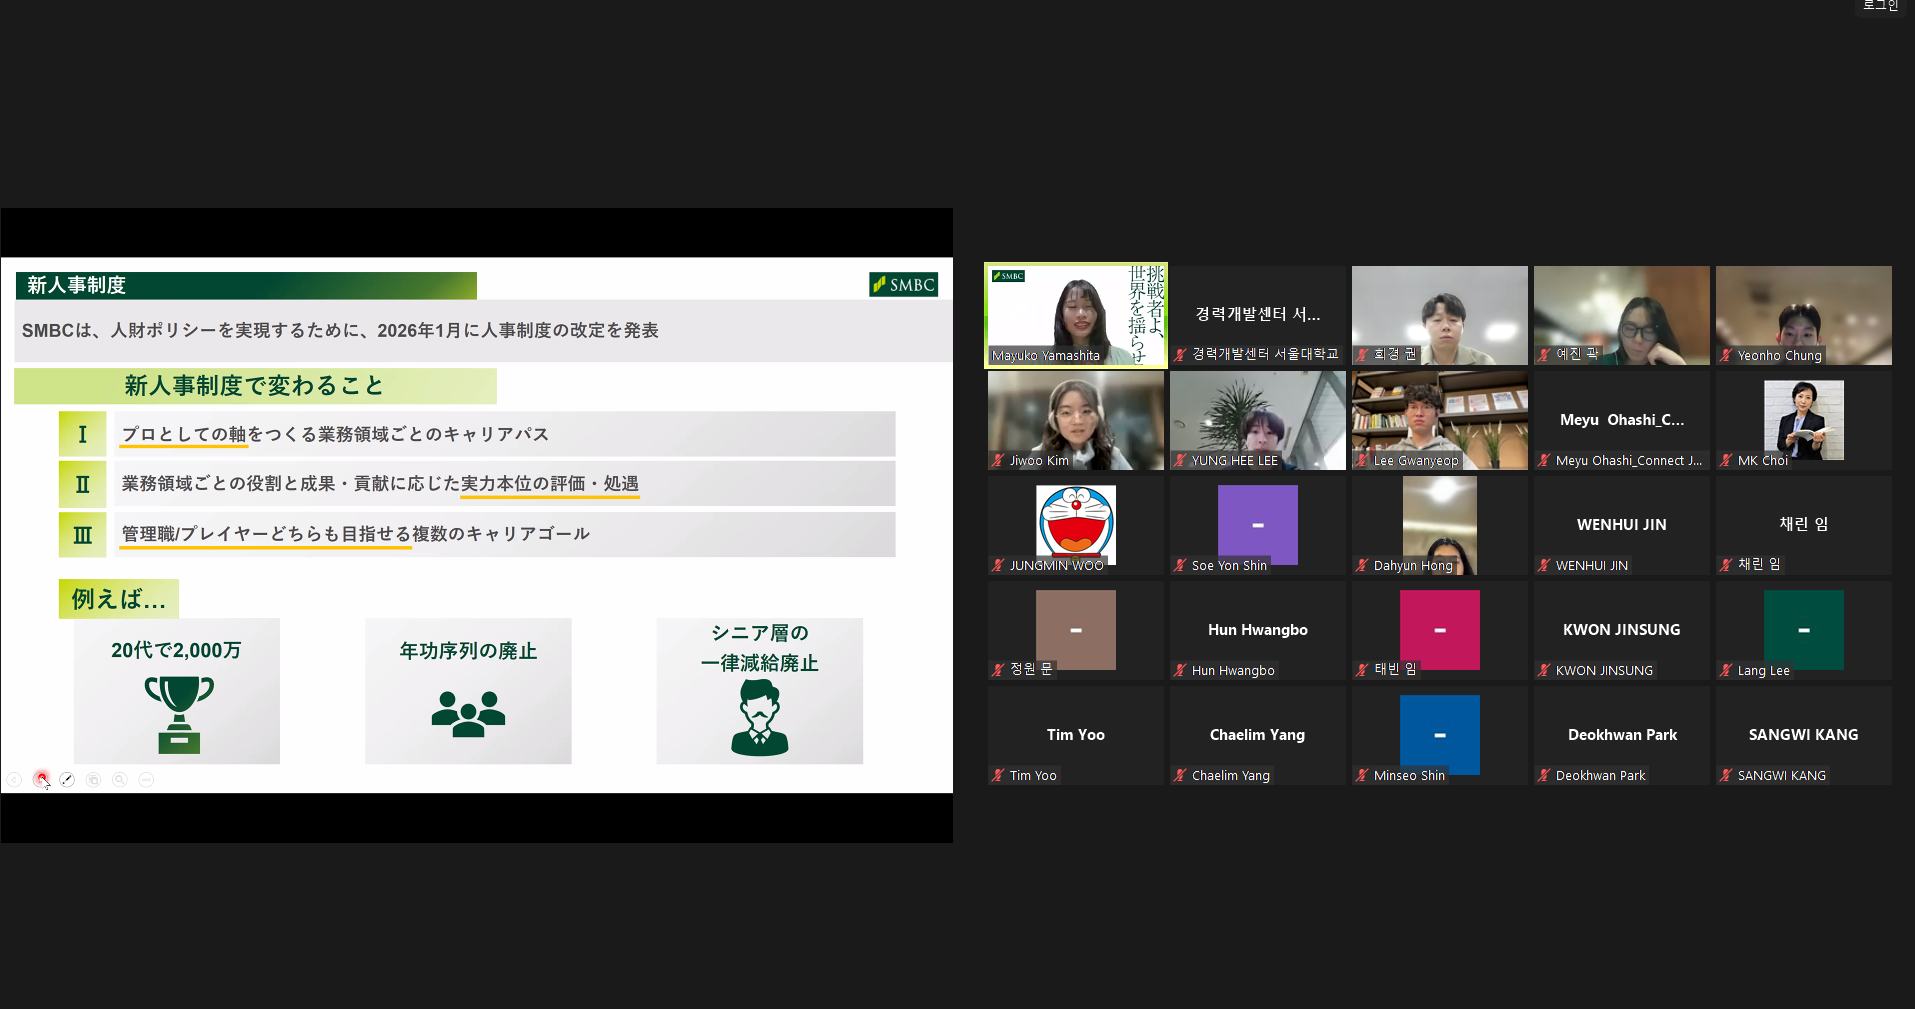
Task: Click the 로그인 login button at top right
Action: coord(1880,6)
